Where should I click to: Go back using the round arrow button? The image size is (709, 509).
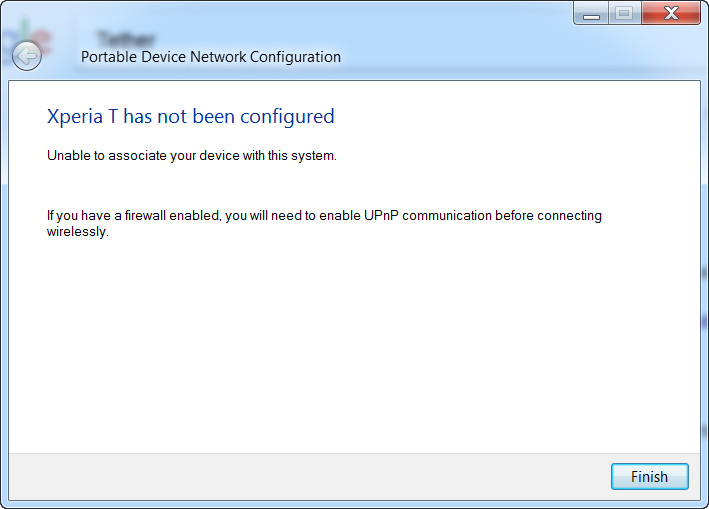(27, 56)
